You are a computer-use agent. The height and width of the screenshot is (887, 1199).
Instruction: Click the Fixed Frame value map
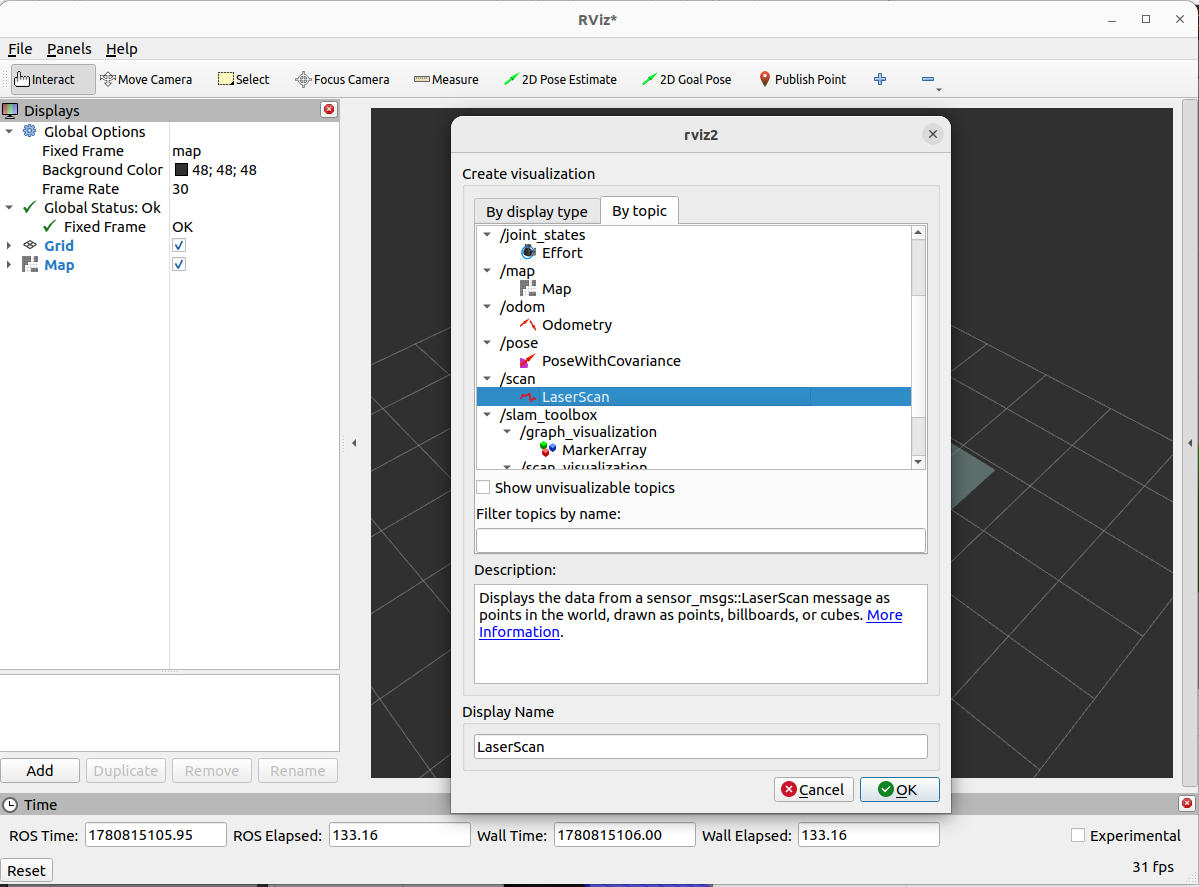click(187, 151)
